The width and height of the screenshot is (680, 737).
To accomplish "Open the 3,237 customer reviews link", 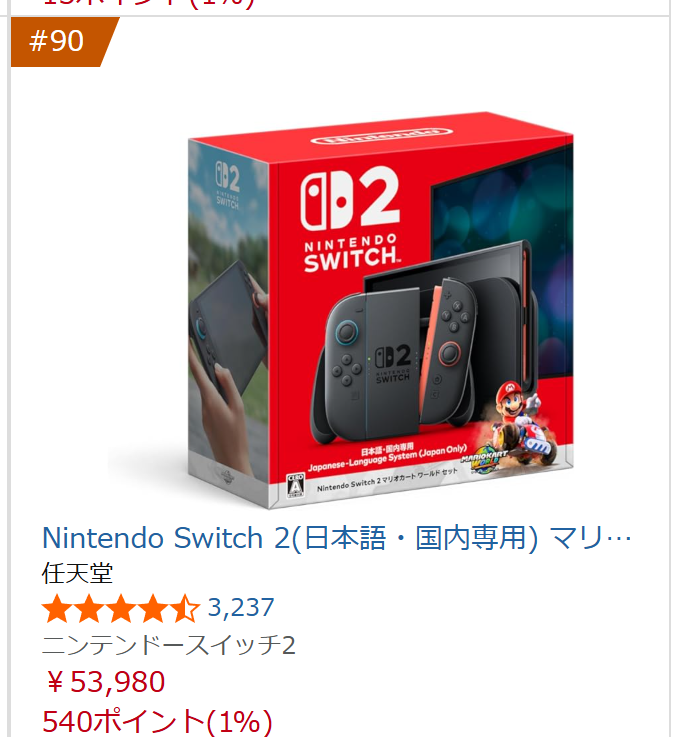I will tap(241, 607).
